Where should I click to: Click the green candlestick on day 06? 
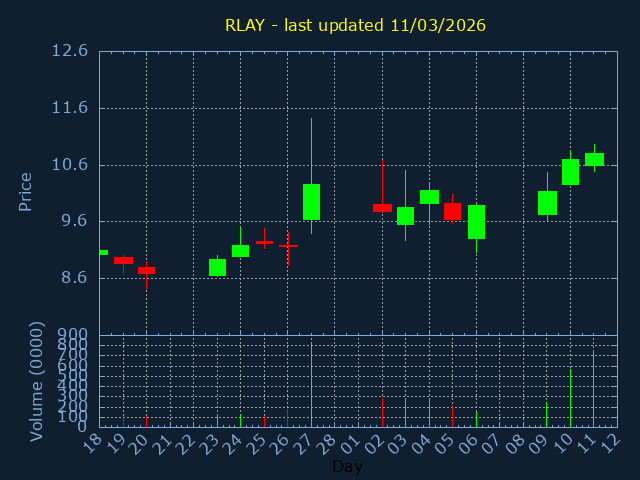[x=476, y=222]
